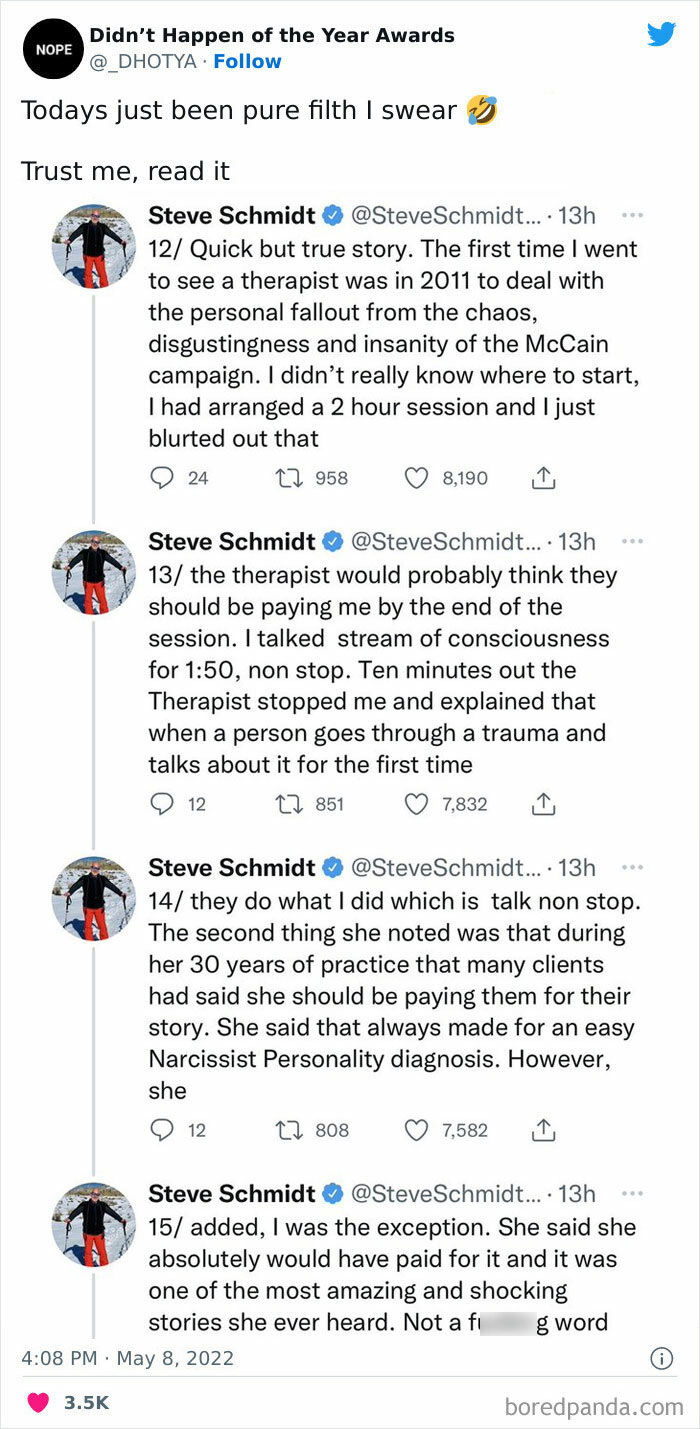This screenshot has height=1429, width=700.
Task: Open more options on the 13/ tweet
Action: 631,541
